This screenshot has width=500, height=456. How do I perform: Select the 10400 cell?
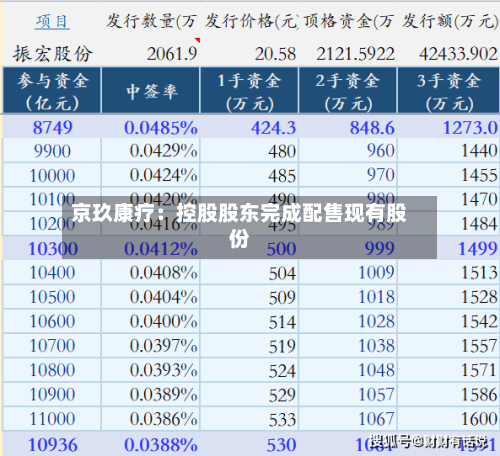click(x=52, y=272)
